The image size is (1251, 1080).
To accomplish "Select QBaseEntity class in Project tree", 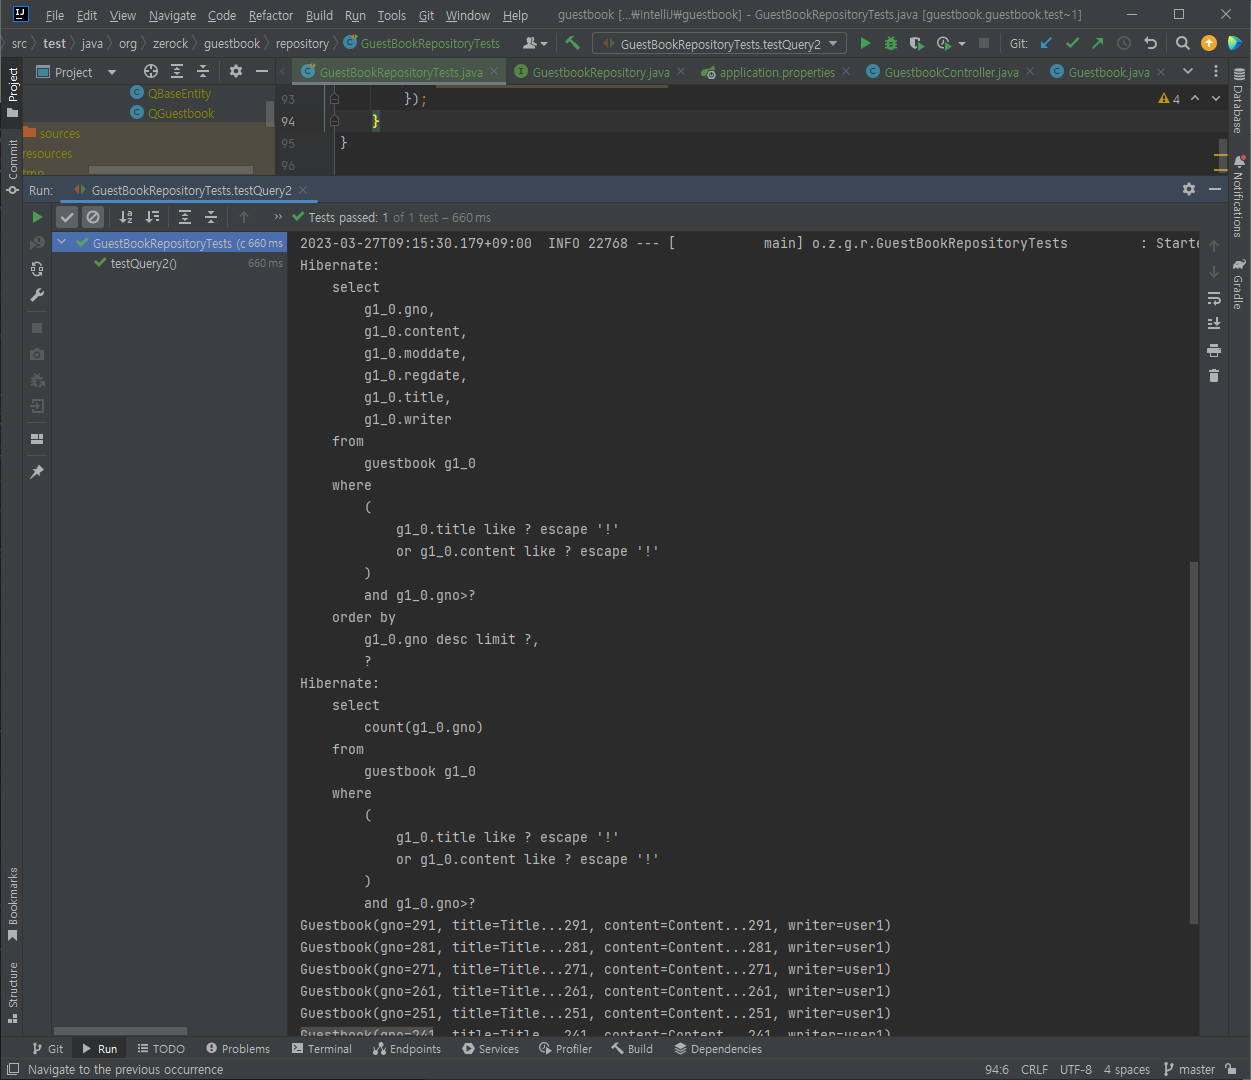I will 180,93.
